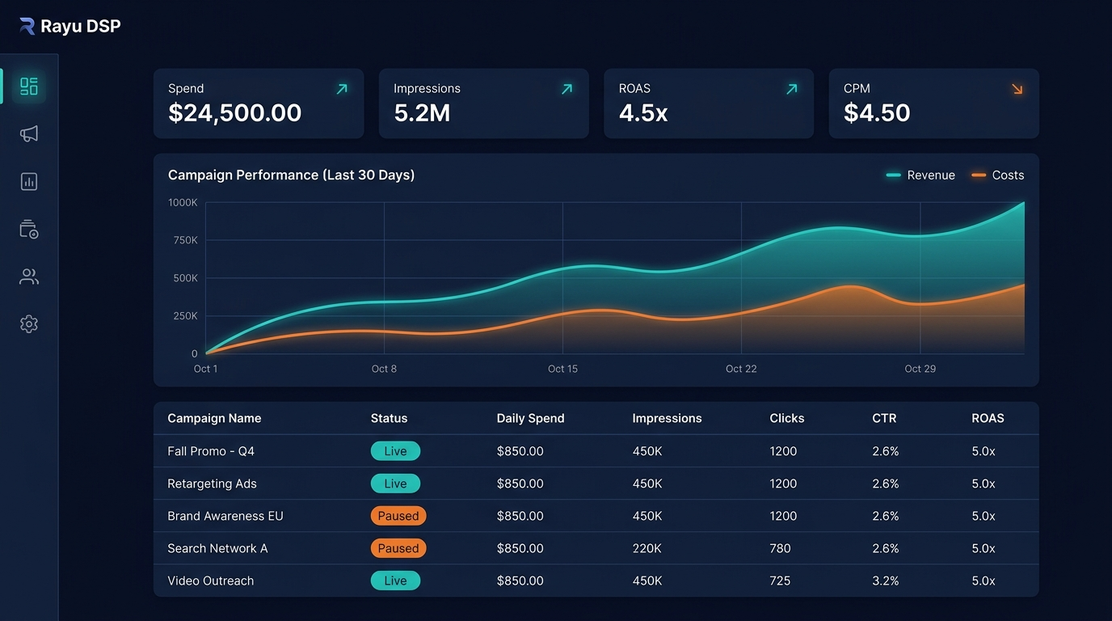1112x621 pixels.
Task: Click the 4.5x ROAS value
Action: click(643, 113)
